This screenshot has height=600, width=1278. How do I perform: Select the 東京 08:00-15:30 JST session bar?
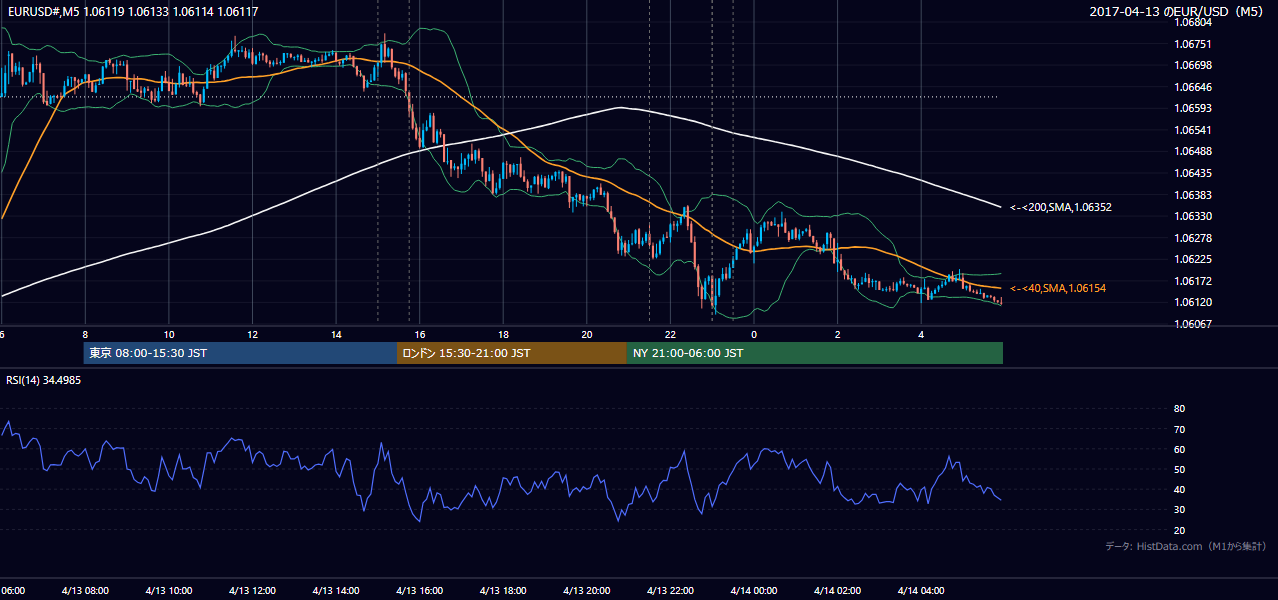[x=240, y=353]
